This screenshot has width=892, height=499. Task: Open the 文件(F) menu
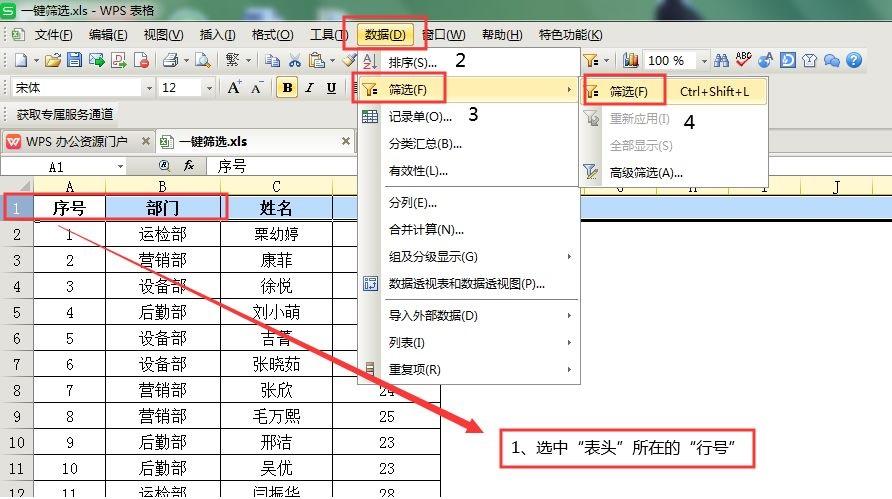click(53, 35)
